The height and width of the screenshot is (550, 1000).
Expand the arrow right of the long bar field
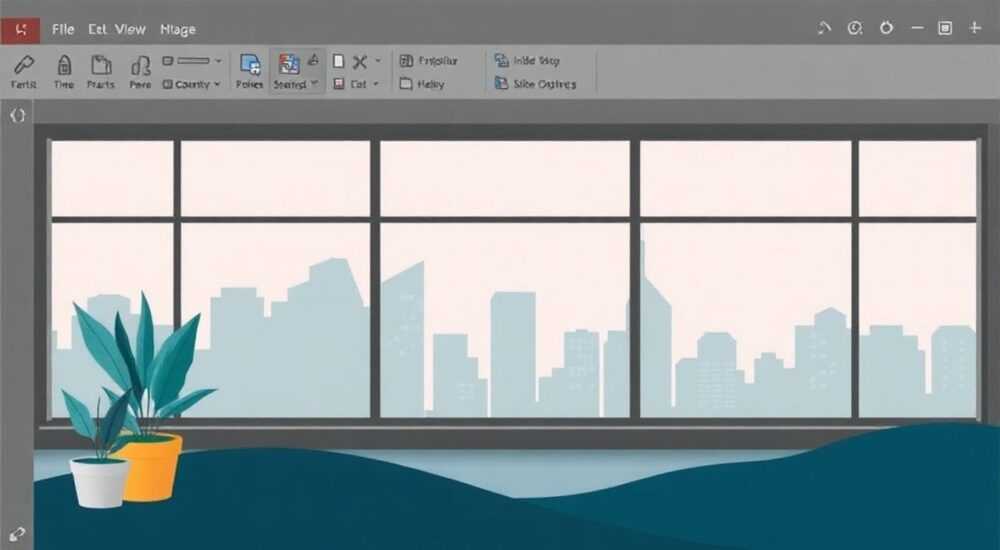coord(218,61)
